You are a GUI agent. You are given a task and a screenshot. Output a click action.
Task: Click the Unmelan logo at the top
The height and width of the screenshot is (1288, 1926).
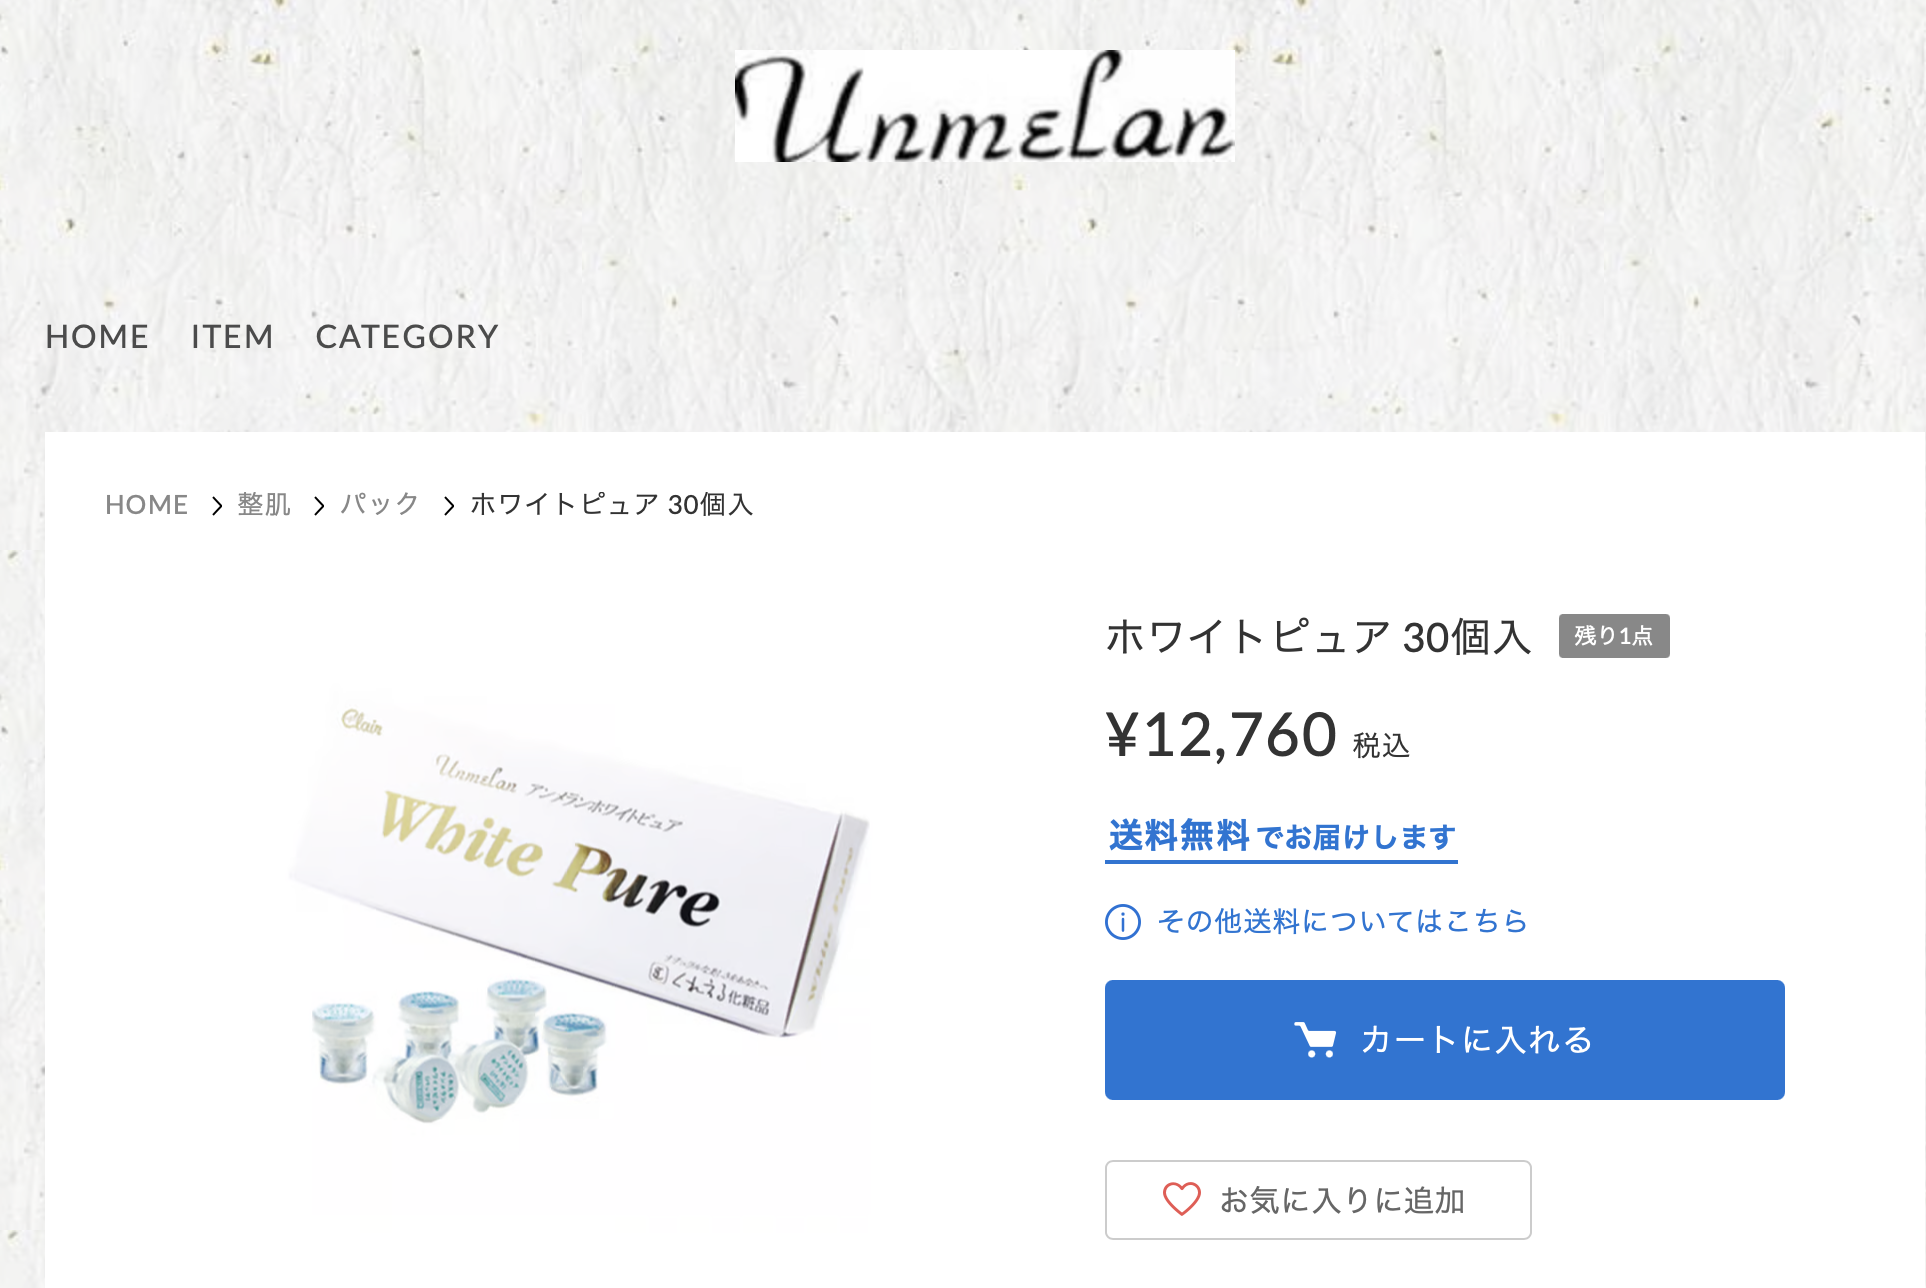point(984,106)
